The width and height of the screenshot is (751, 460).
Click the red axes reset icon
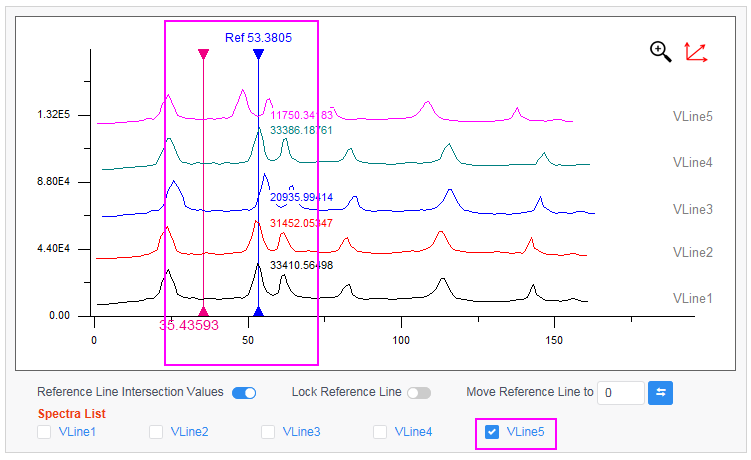[696, 52]
